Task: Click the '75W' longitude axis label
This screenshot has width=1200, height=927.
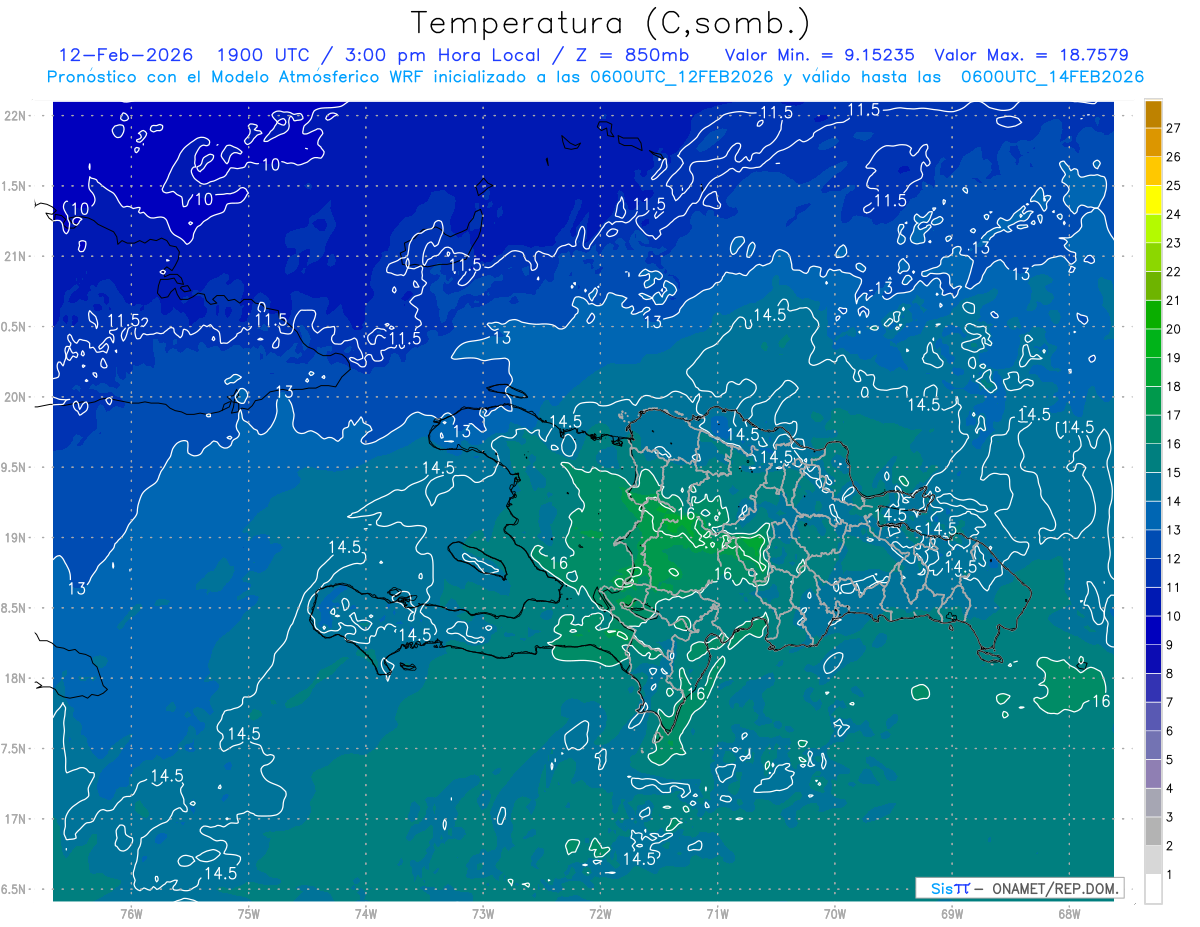Action: 249,914
